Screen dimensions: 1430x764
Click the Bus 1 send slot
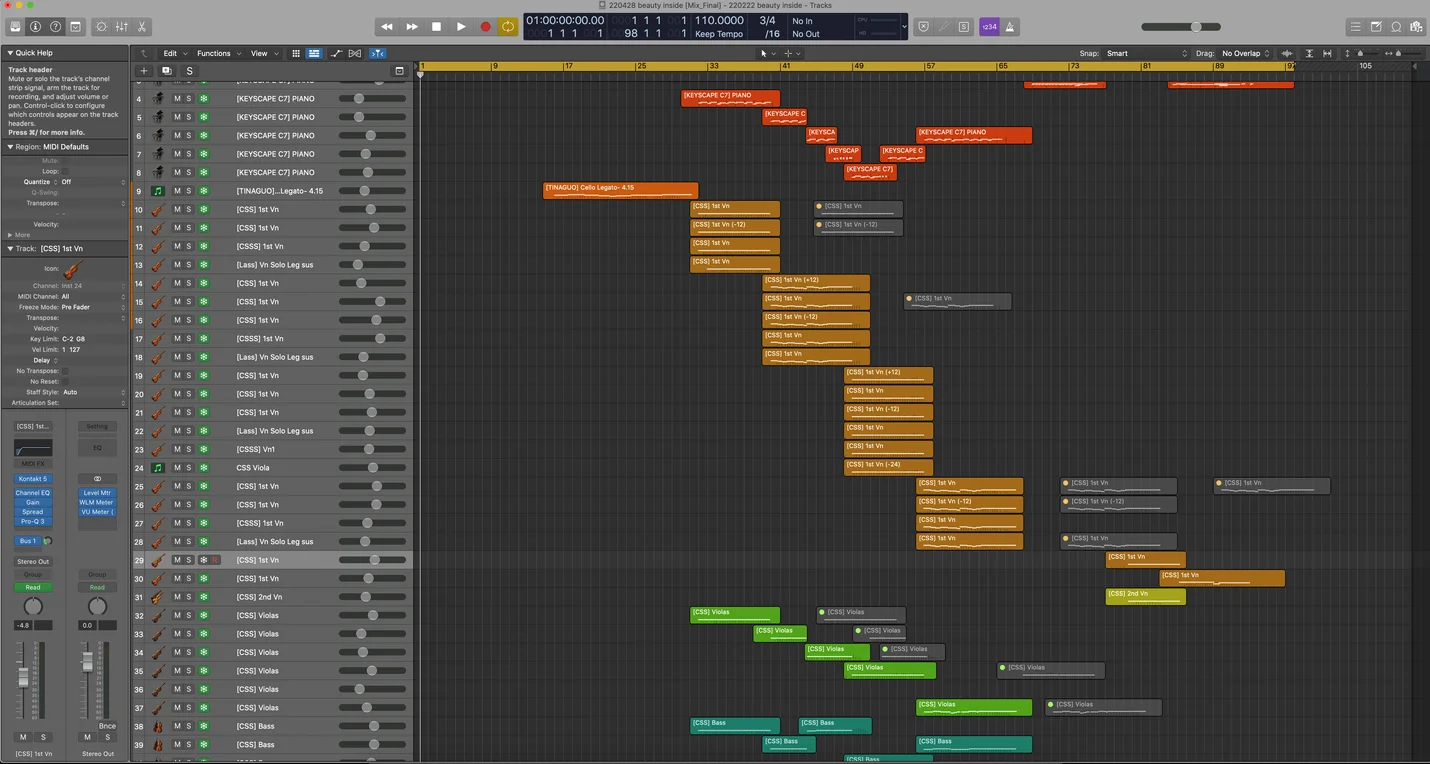click(28, 541)
